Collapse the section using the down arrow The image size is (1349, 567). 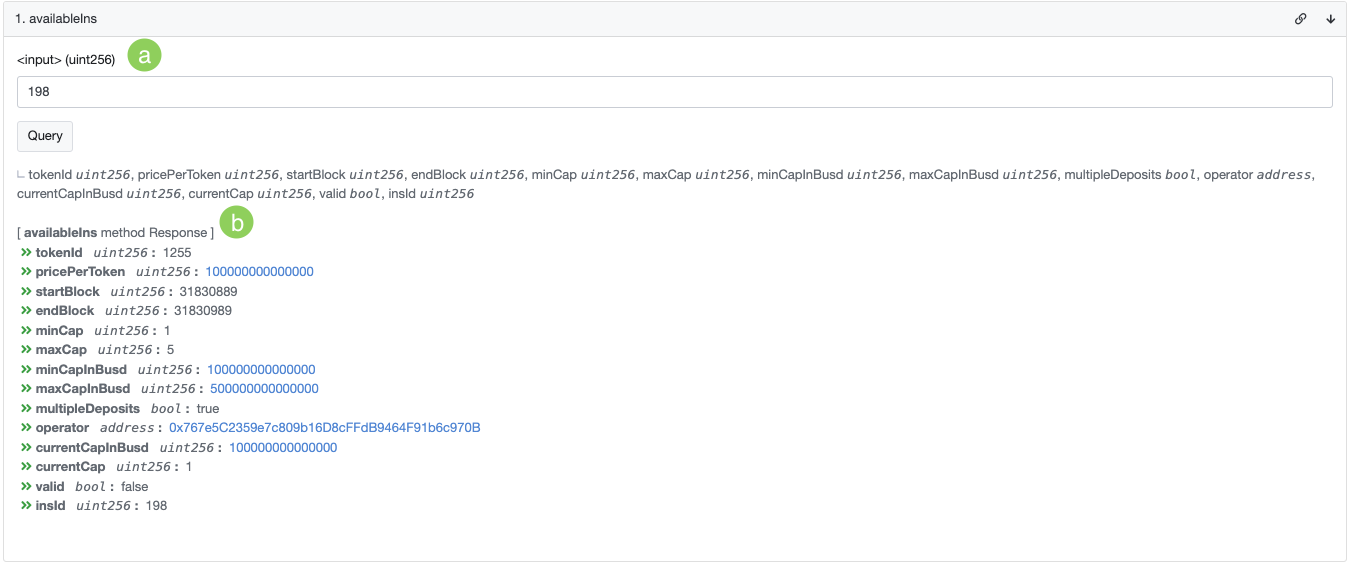coord(1330,19)
